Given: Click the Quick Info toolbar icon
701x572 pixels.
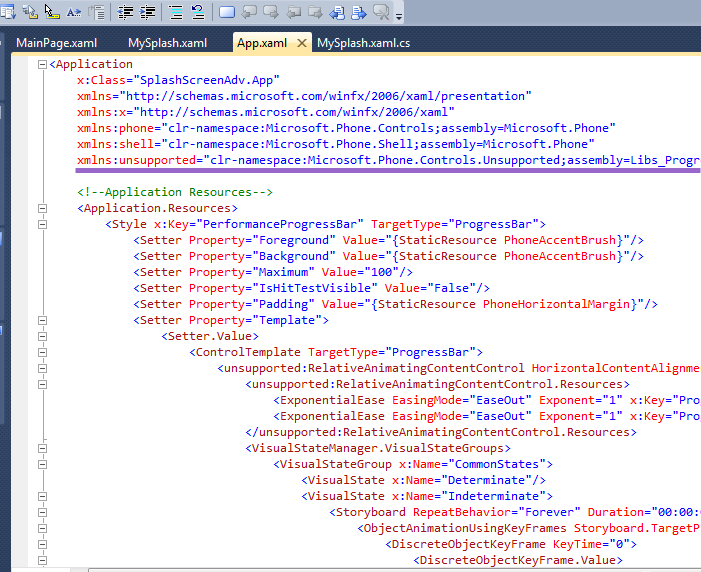Looking at the screenshot, I should [x=52, y=12].
